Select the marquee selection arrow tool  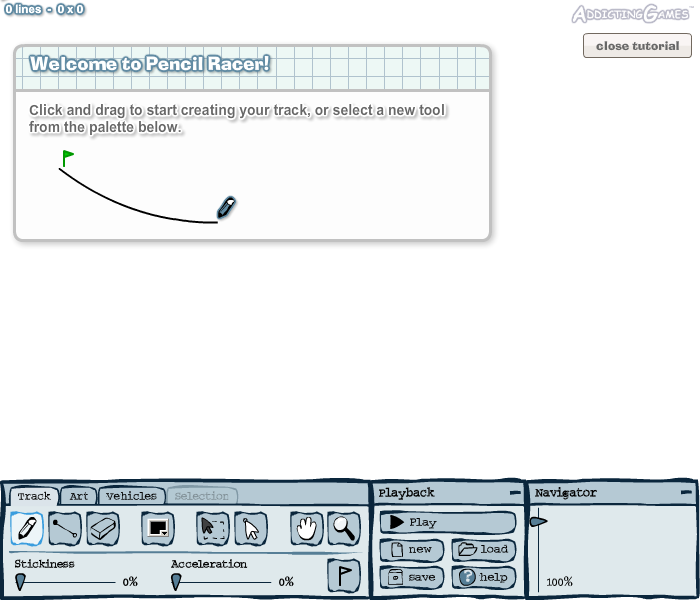click(213, 529)
